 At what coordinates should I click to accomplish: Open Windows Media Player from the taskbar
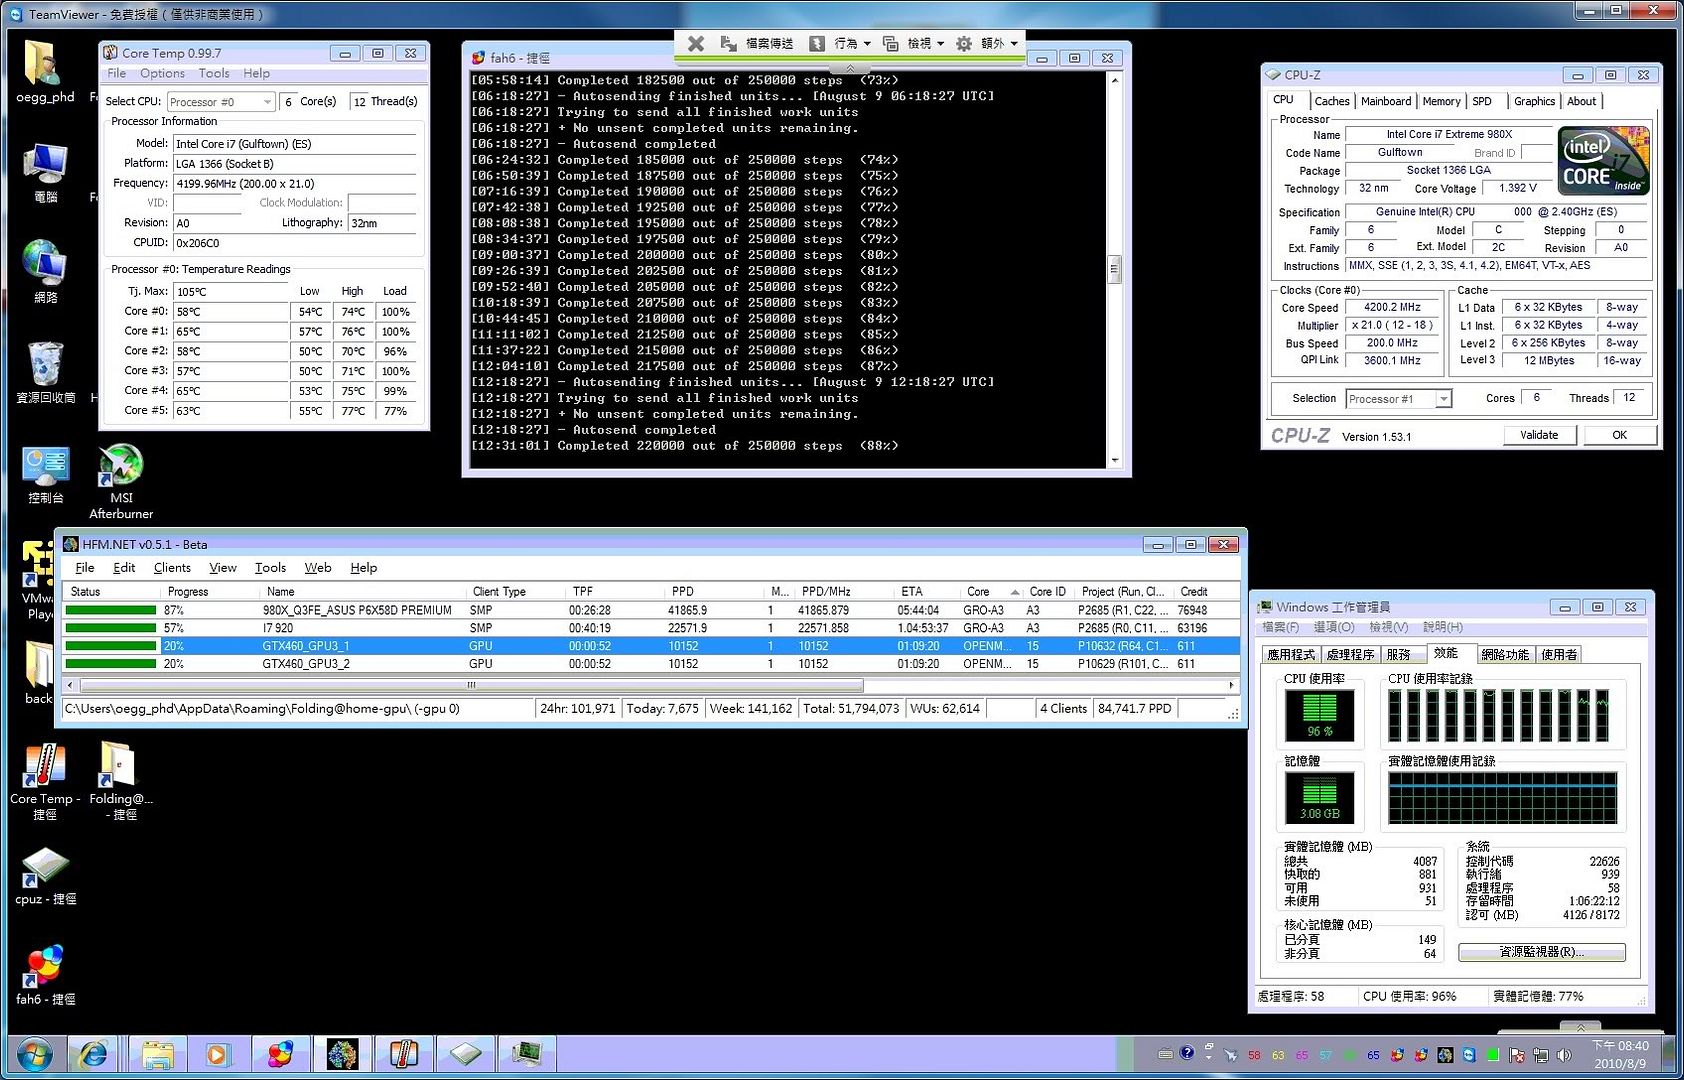pos(216,1054)
